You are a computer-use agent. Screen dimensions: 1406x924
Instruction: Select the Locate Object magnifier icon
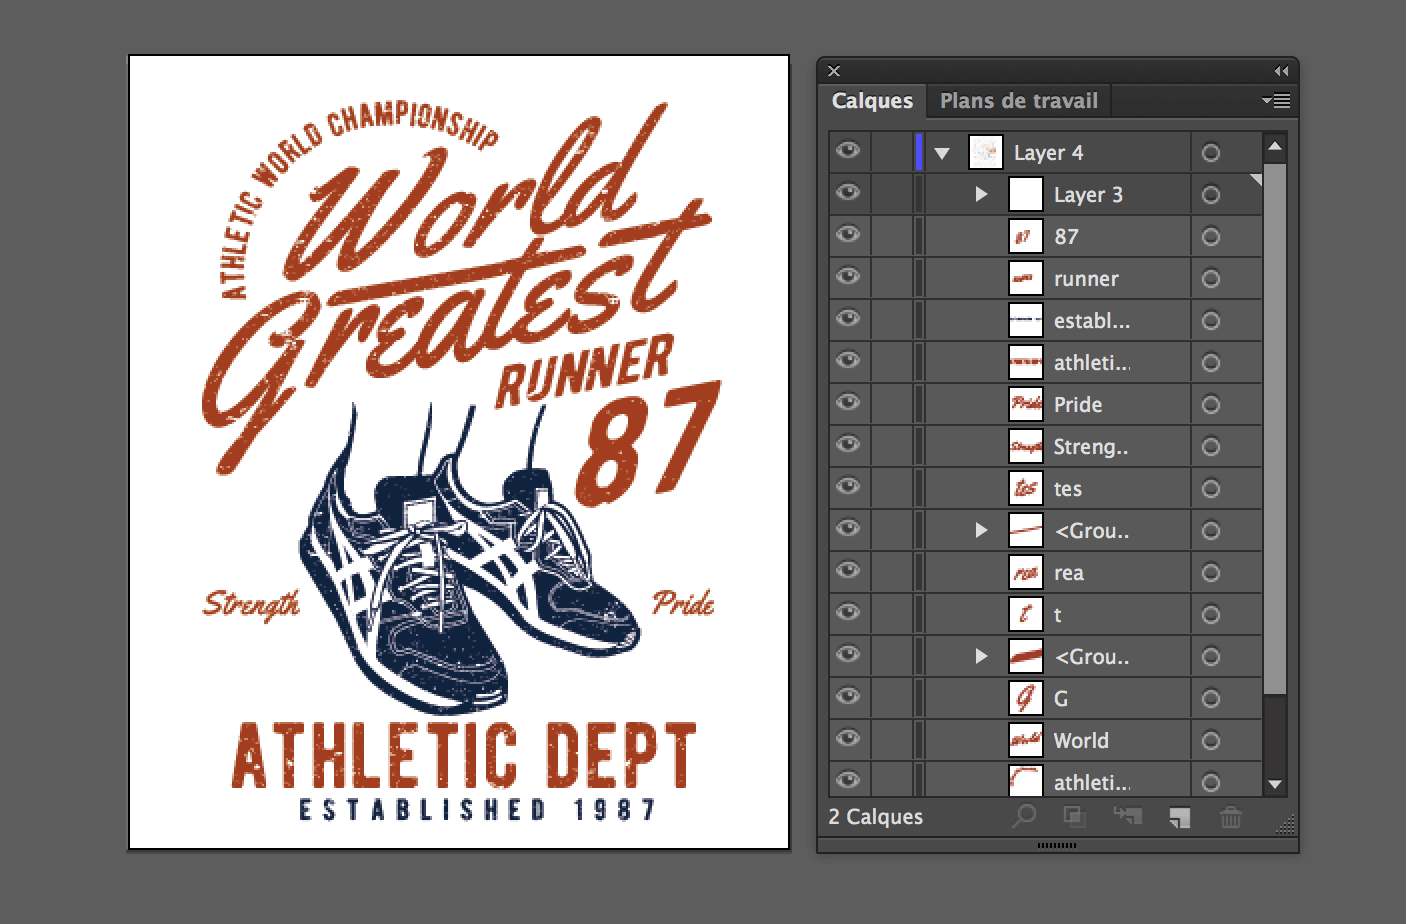tap(1023, 817)
